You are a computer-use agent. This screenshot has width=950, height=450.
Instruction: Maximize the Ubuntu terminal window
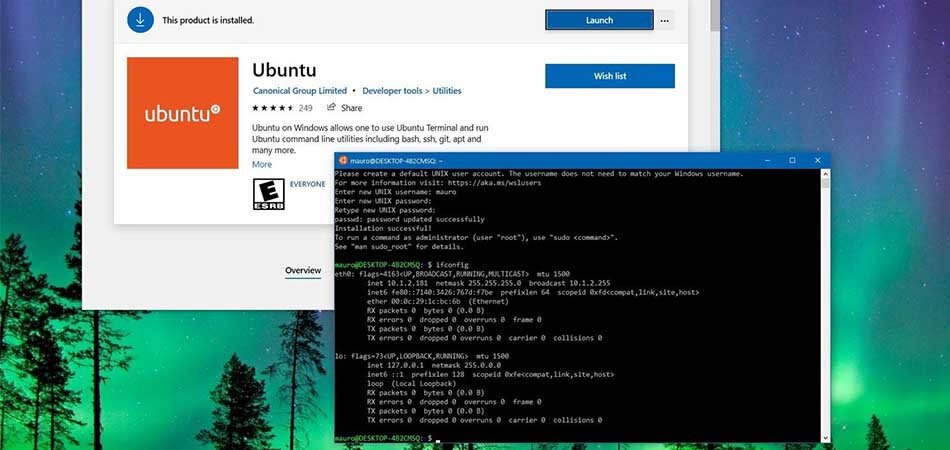tap(792, 160)
